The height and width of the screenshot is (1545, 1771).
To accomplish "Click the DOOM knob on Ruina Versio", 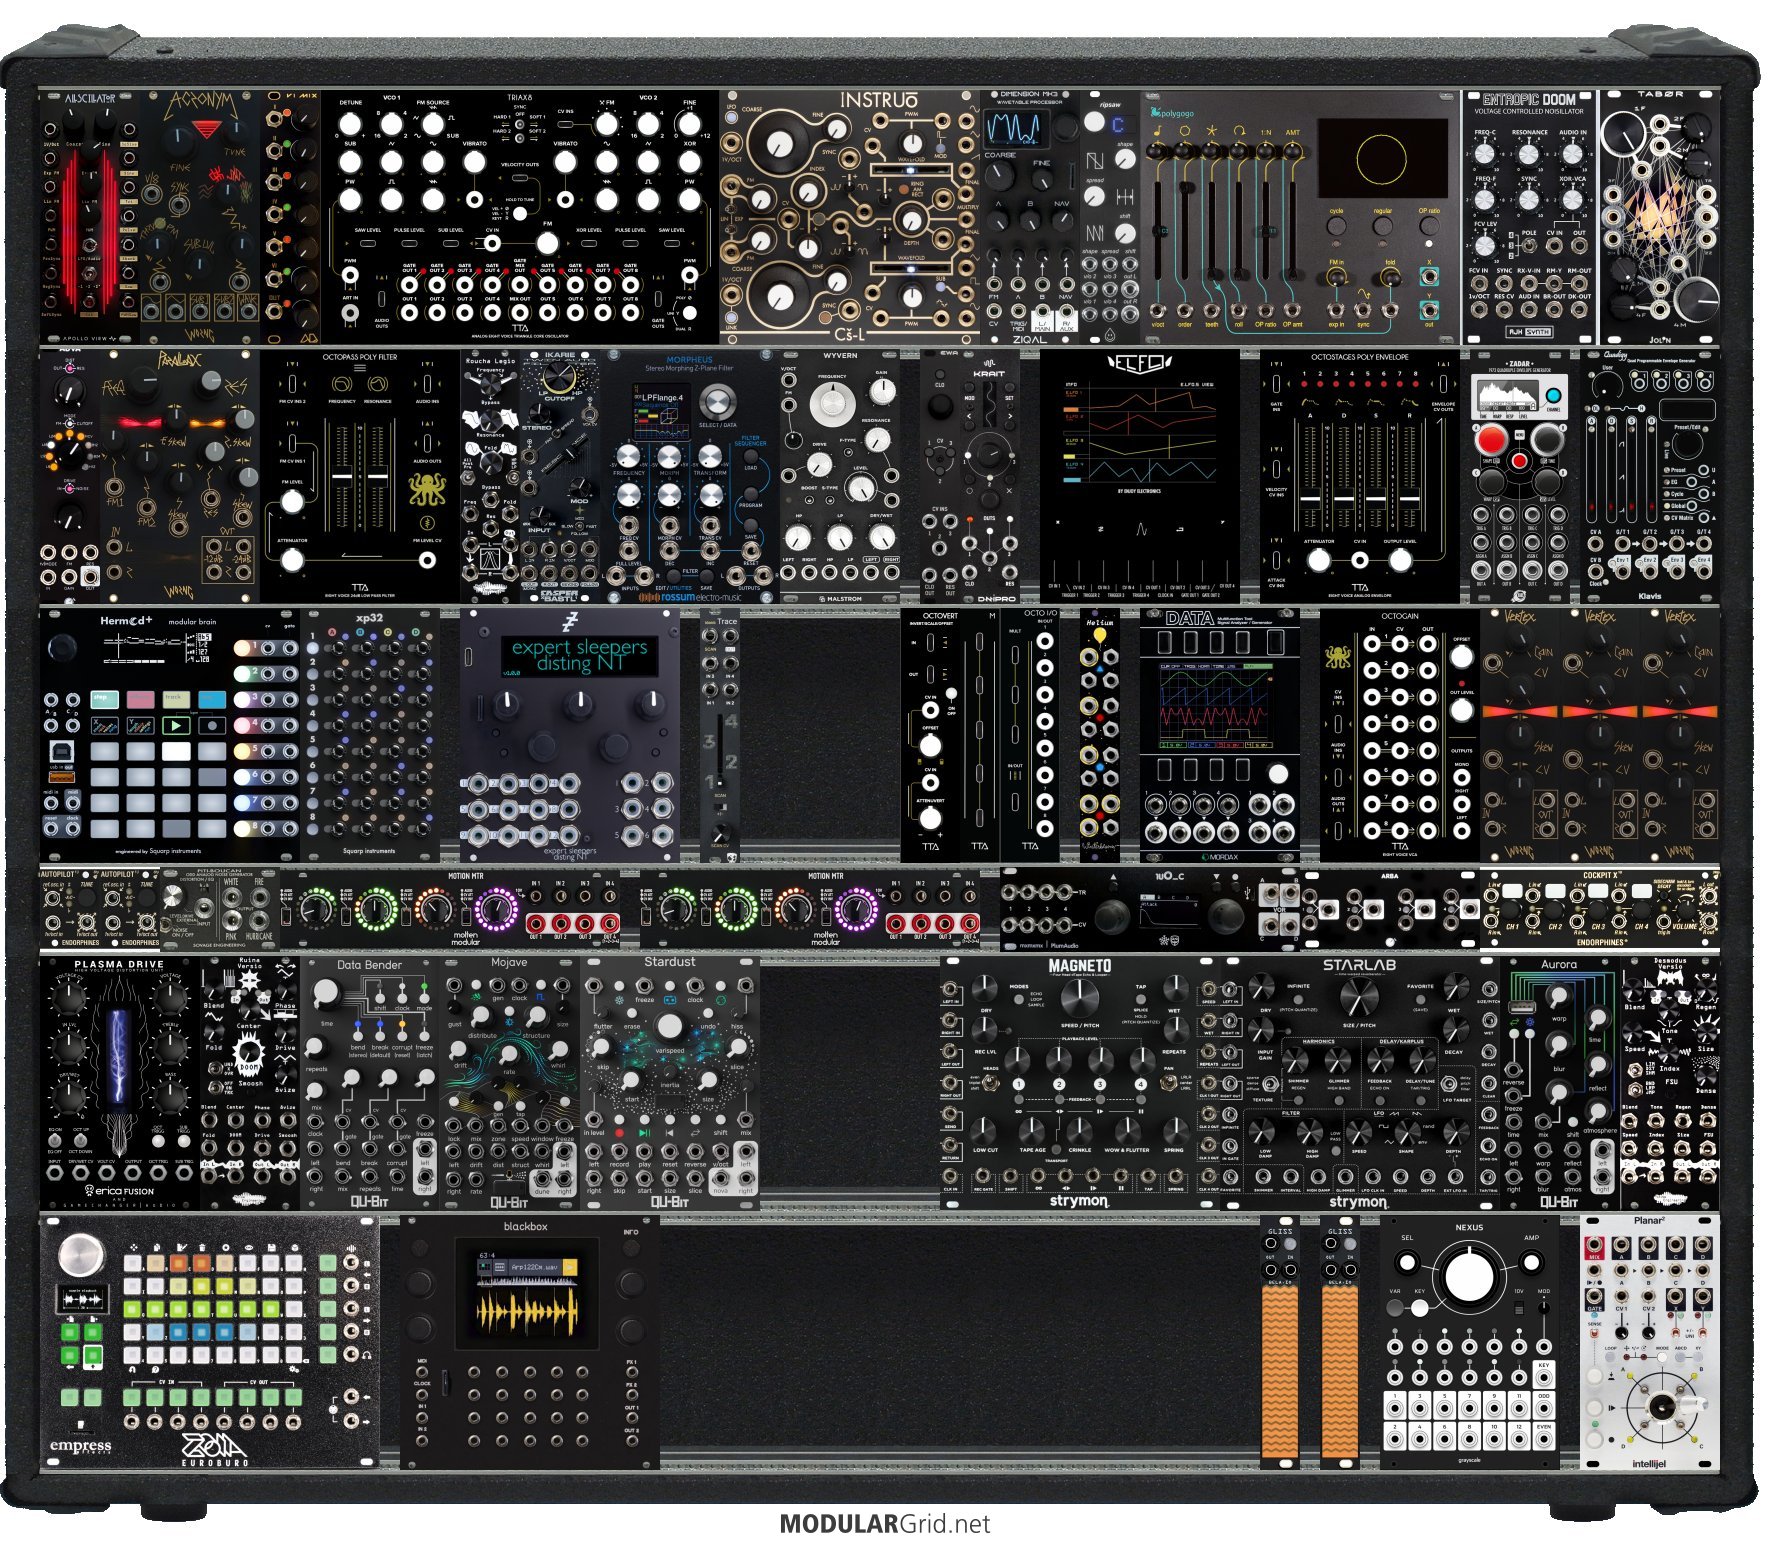I will click(249, 1052).
